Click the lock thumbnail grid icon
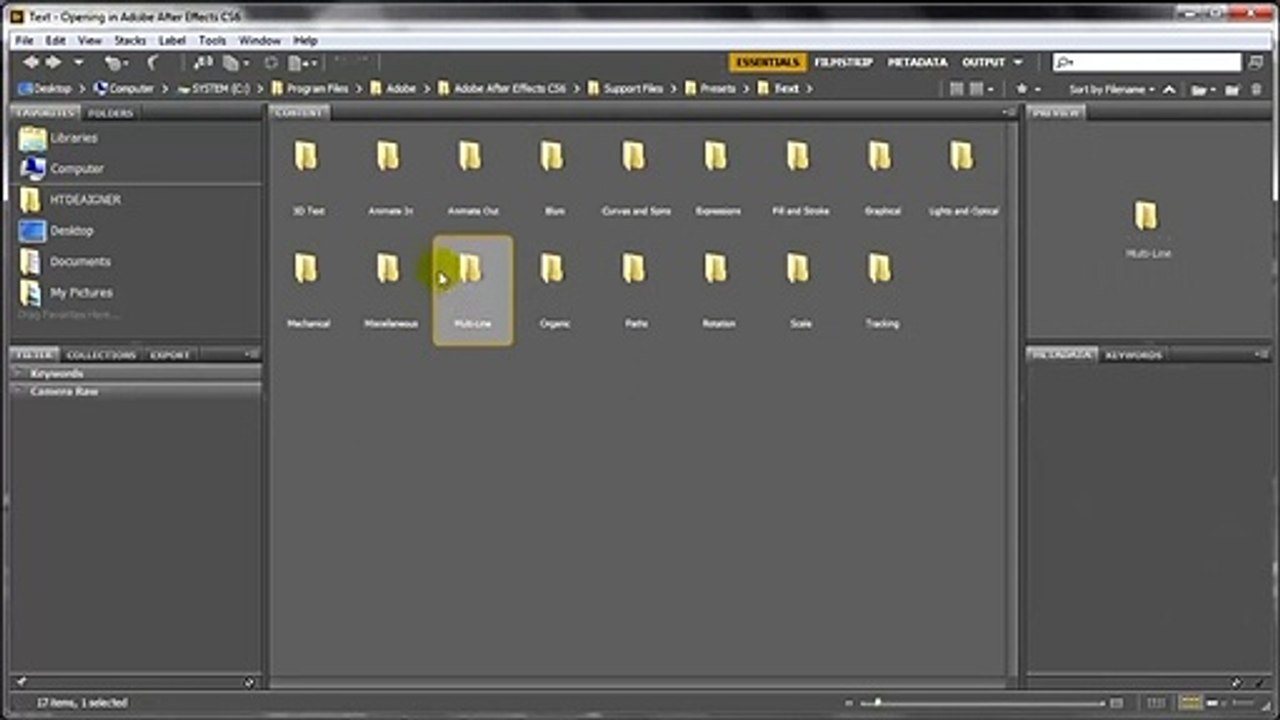Image resolution: width=1280 pixels, height=720 pixels. pyautogui.click(x=1157, y=703)
